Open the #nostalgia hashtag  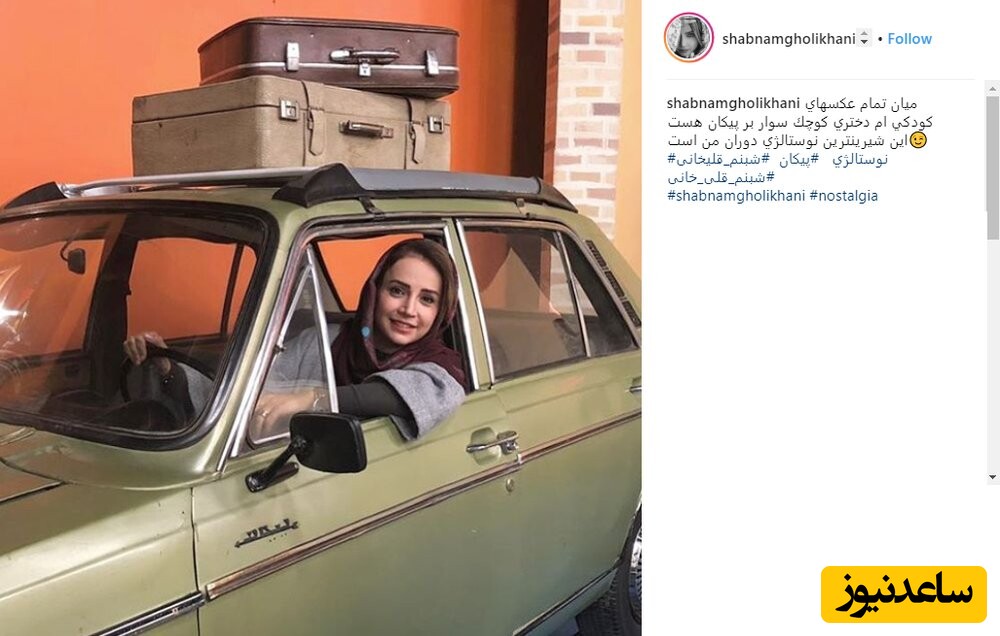(x=844, y=196)
